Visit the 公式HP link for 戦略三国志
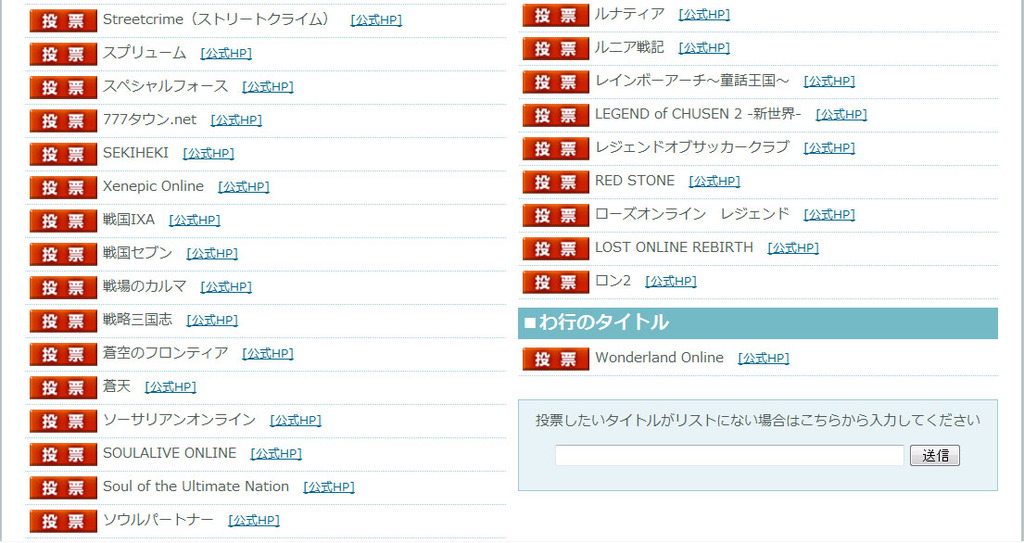Viewport: 1024px width, 543px height. coord(212,321)
